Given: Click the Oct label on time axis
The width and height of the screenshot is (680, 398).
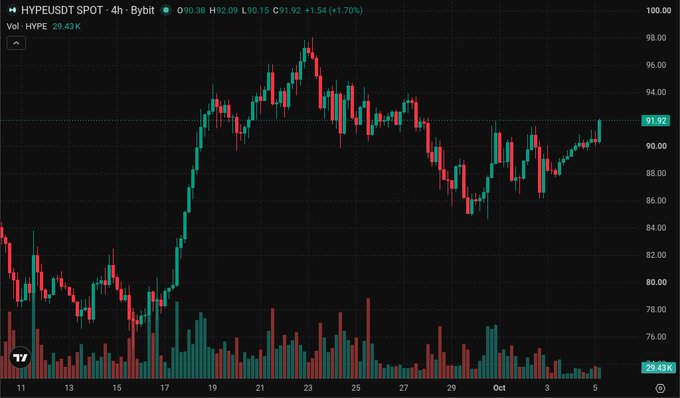Looking at the screenshot, I should 499,388.
